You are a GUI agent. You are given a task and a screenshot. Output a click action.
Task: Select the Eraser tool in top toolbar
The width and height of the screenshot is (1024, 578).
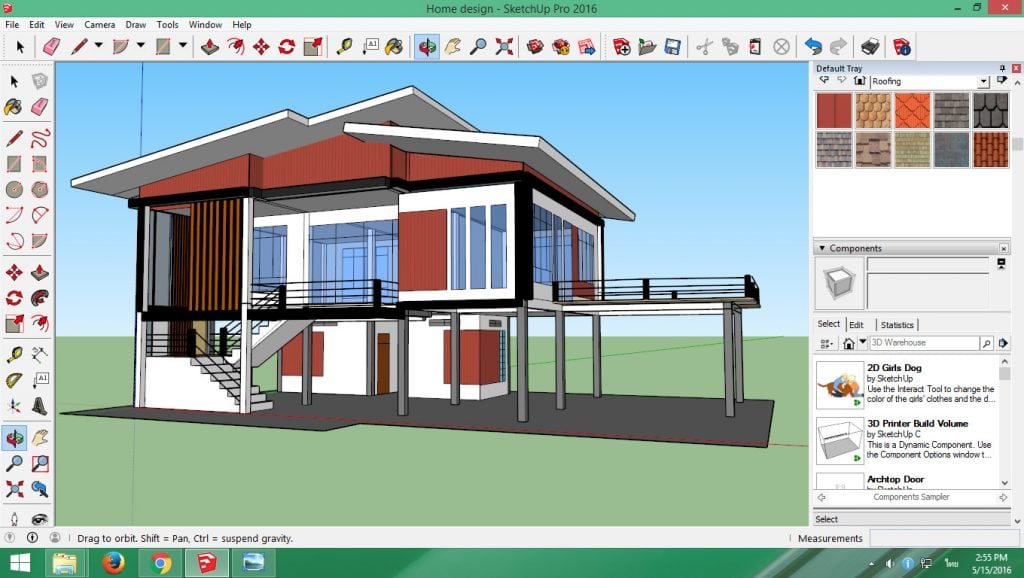point(52,46)
